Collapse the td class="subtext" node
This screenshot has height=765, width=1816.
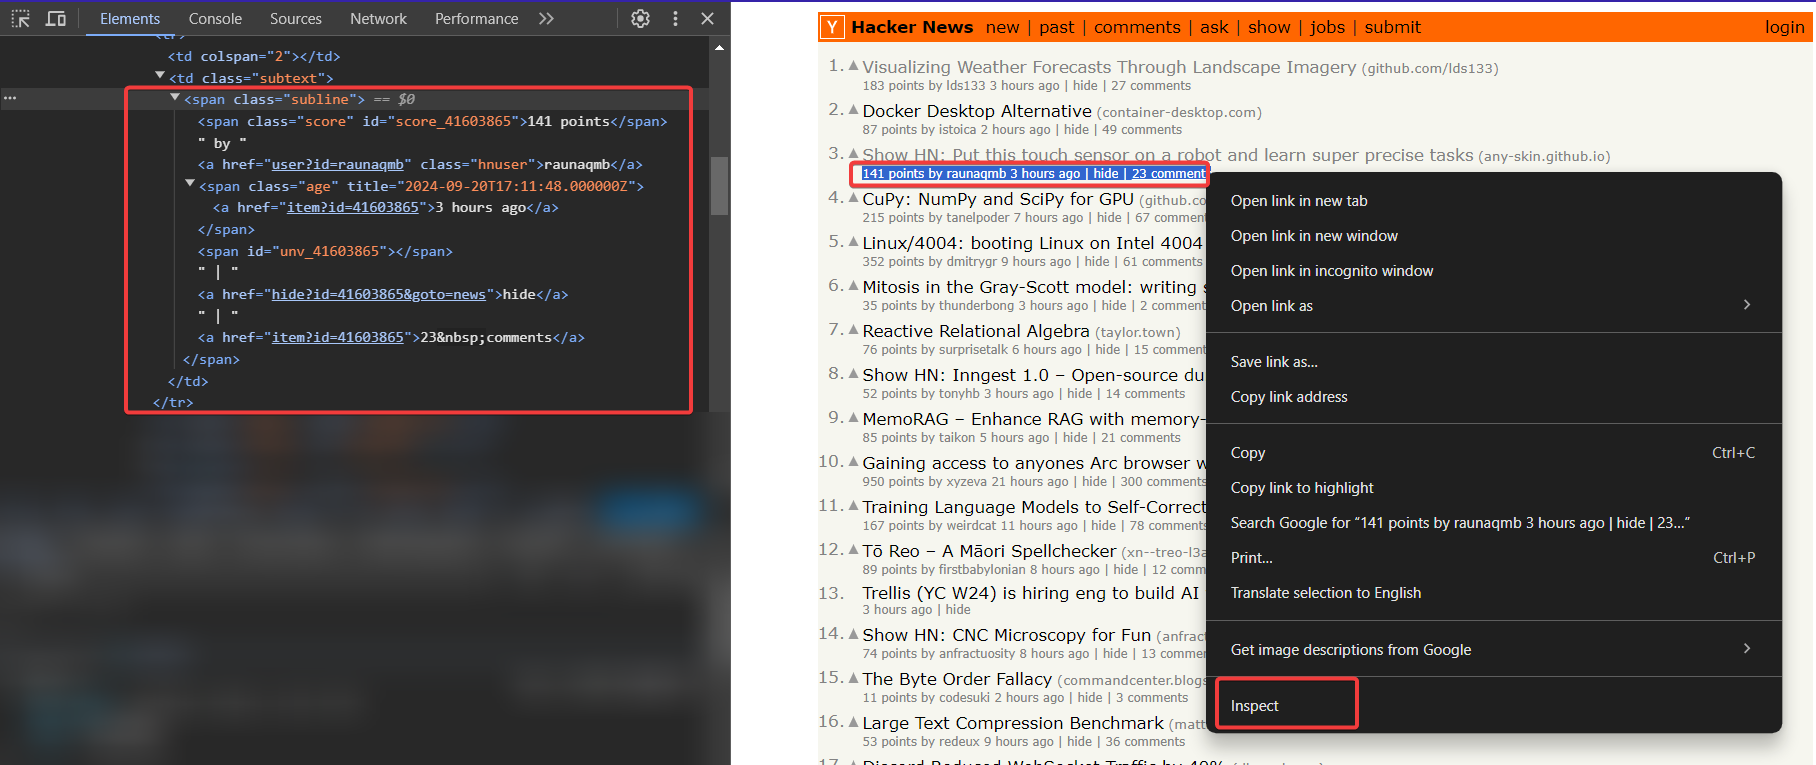(x=160, y=76)
